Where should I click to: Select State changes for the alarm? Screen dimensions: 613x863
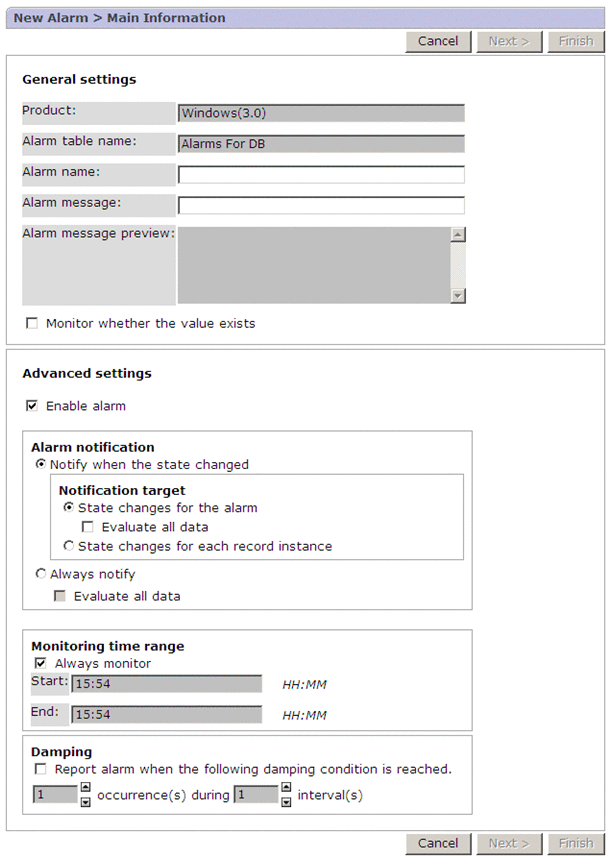click(68, 508)
